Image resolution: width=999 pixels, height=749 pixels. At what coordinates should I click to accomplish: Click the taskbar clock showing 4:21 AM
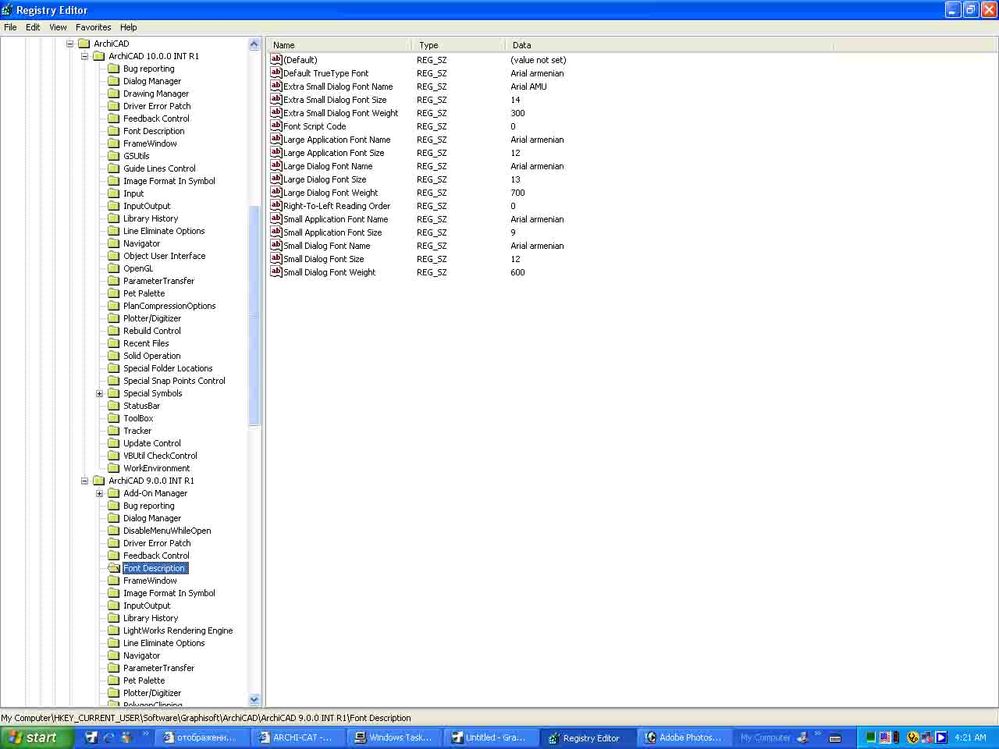970,738
